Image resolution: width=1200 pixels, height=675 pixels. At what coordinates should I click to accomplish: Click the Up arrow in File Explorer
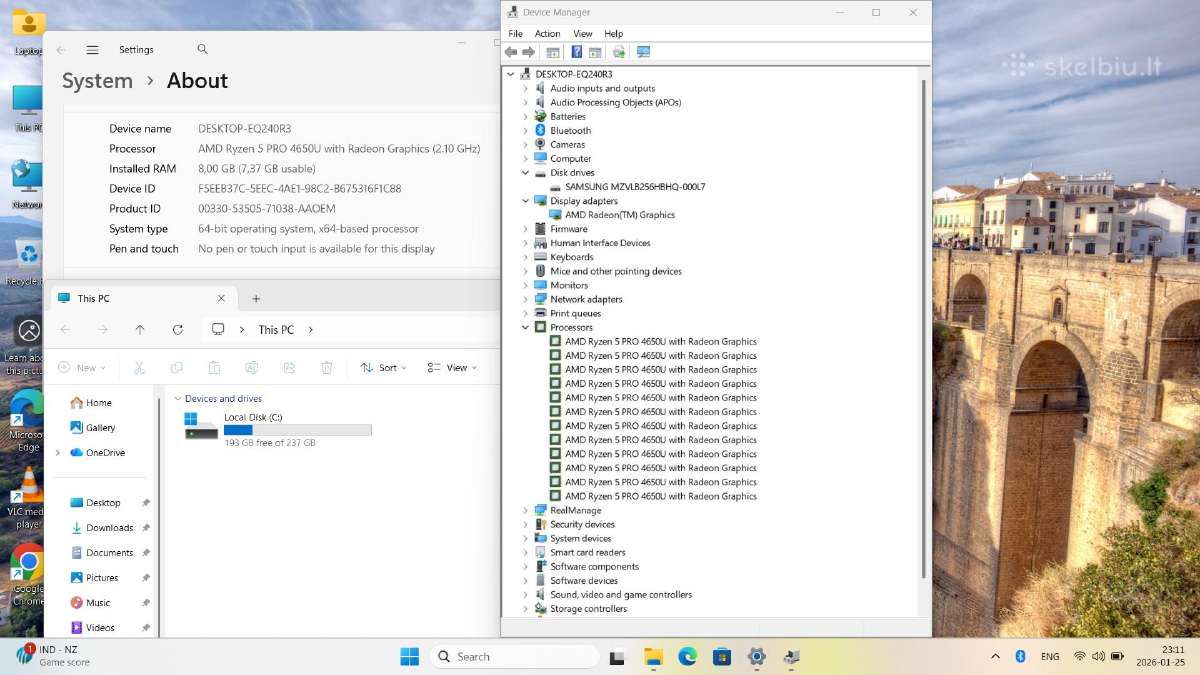pos(140,329)
